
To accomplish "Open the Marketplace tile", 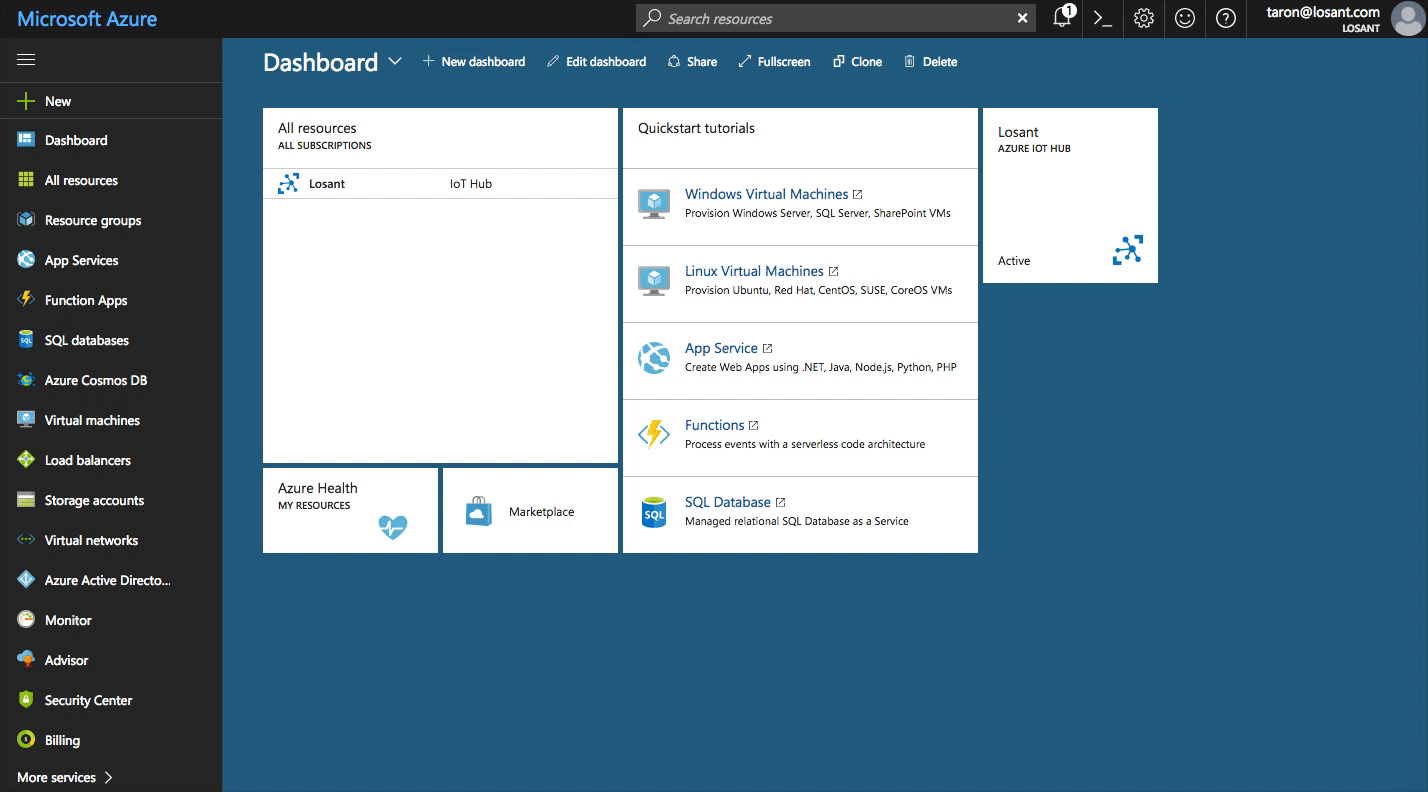I will [x=530, y=511].
